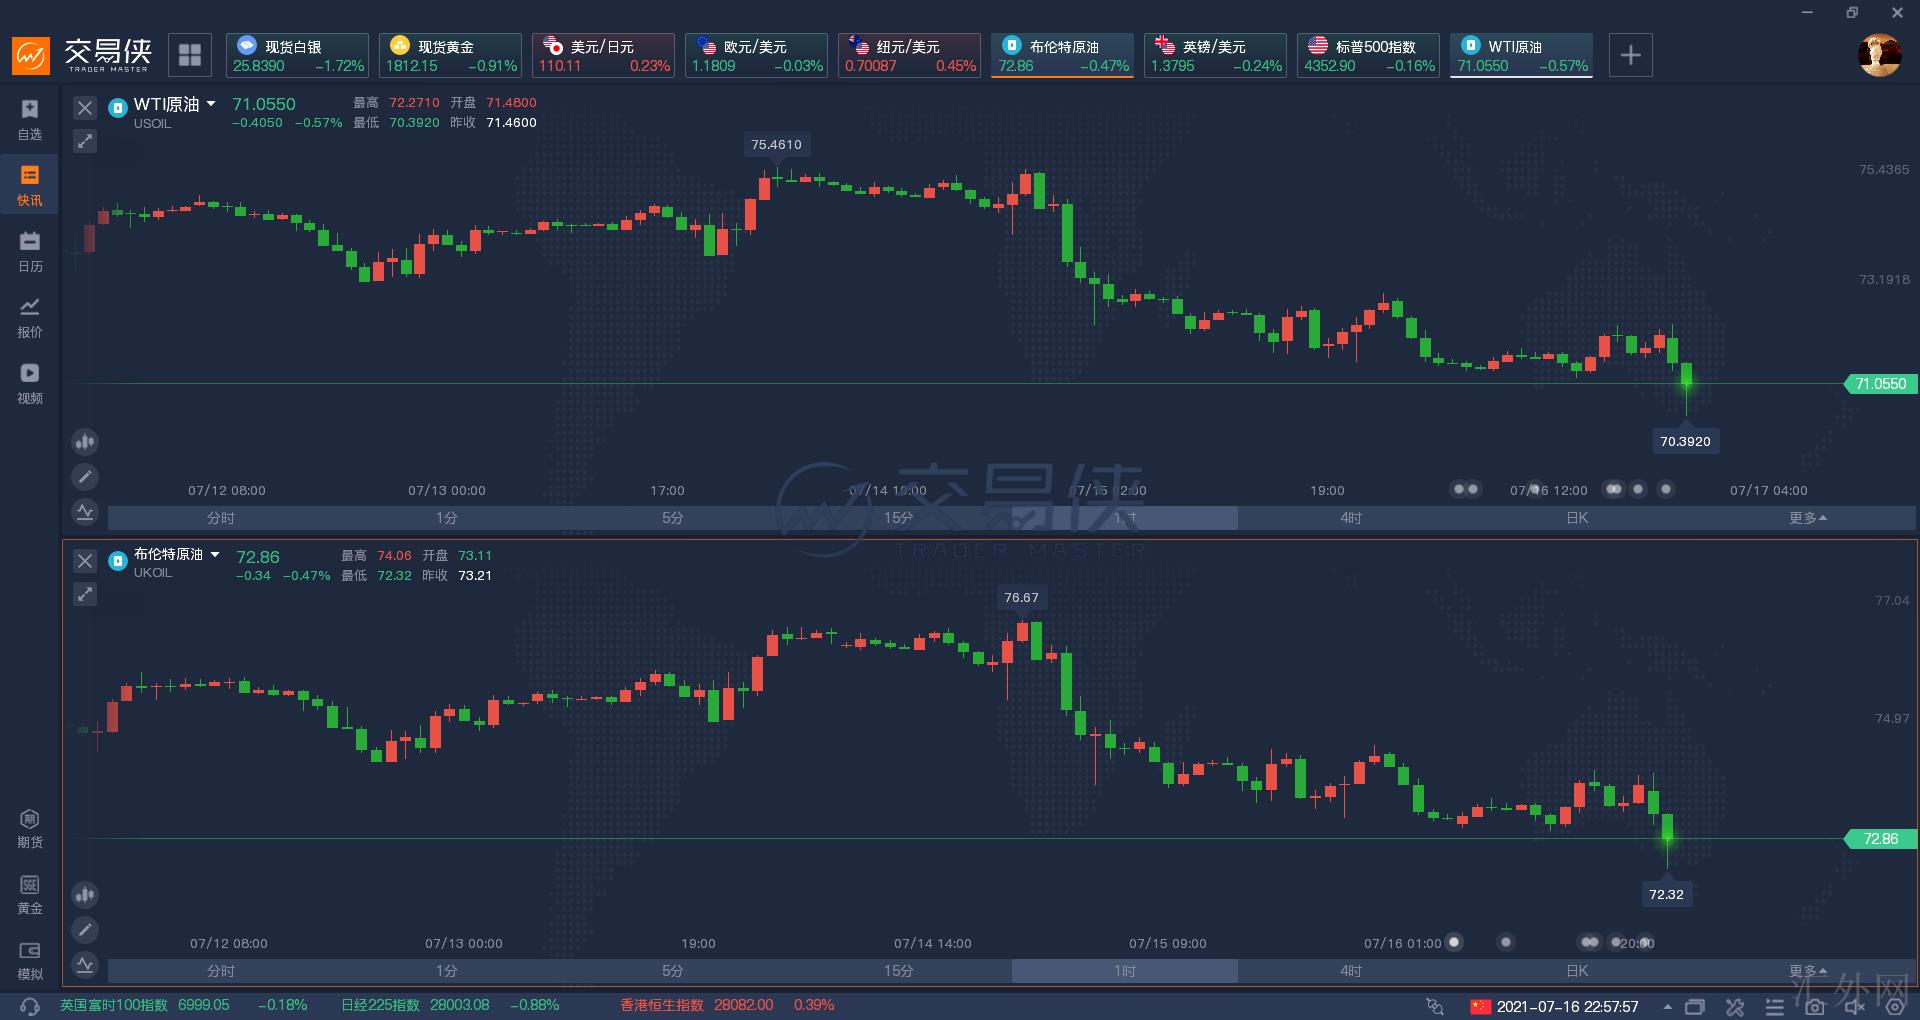
Task: Open the 日历 calendar sidebar icon
Action: coord(30,251)
